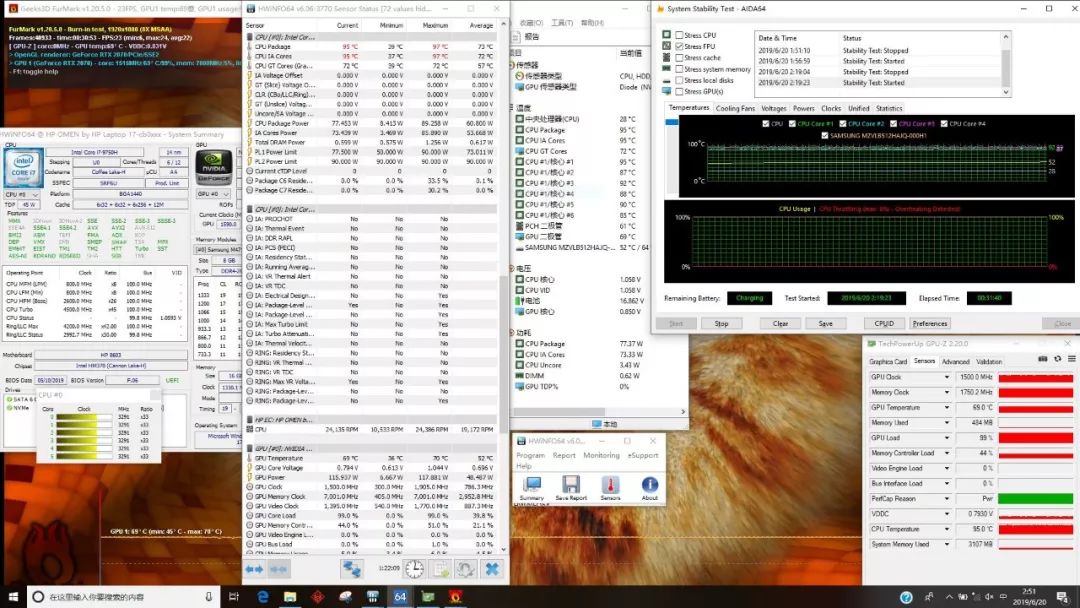Switch to Voltages tab in AIDA64

[x=773, y=108]
